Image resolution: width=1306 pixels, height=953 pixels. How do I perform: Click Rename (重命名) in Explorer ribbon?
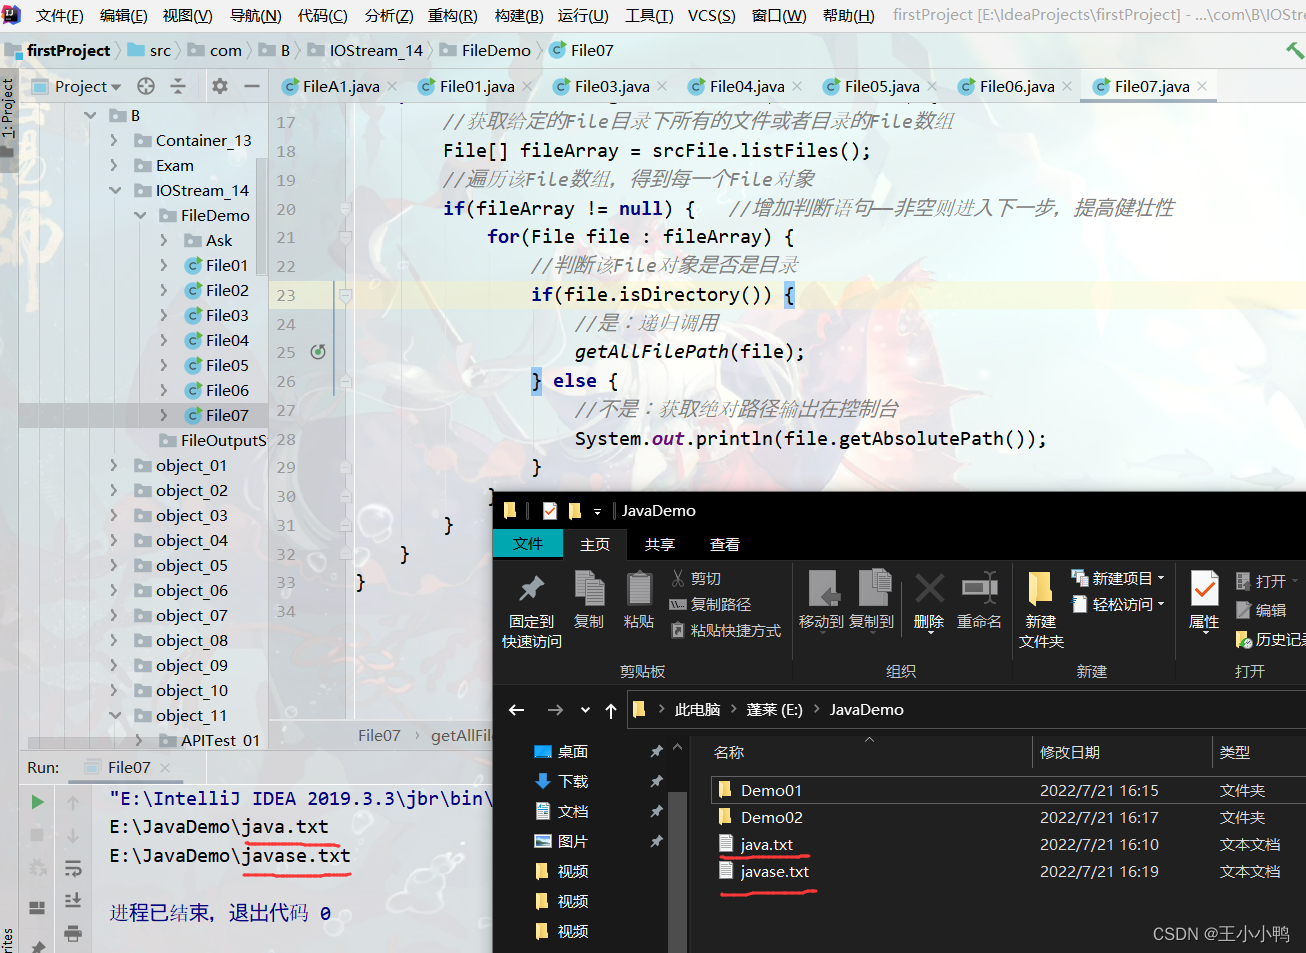coord(979,600)
